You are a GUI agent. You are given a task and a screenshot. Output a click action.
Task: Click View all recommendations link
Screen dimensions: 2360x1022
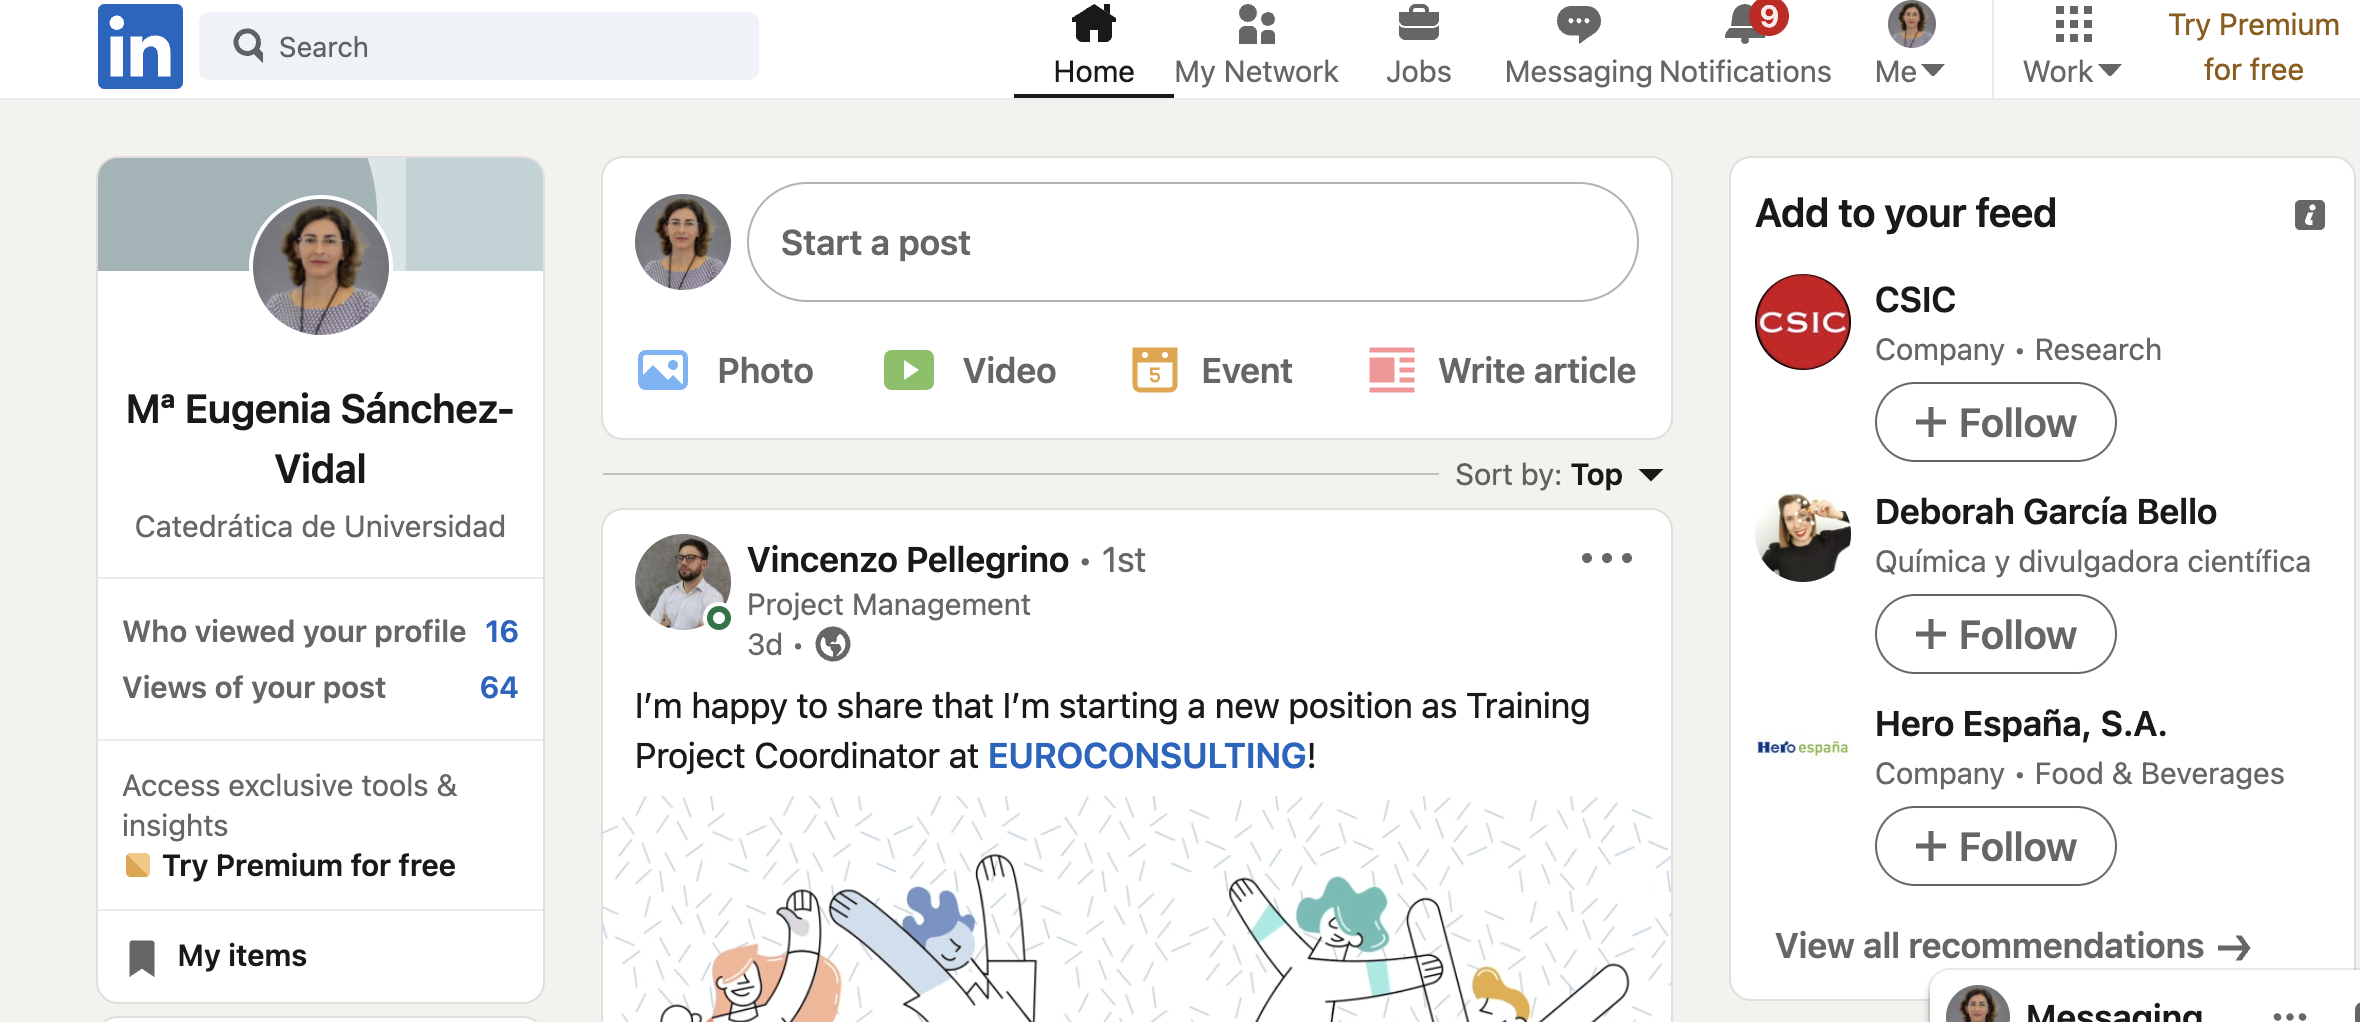point(2012,945)
